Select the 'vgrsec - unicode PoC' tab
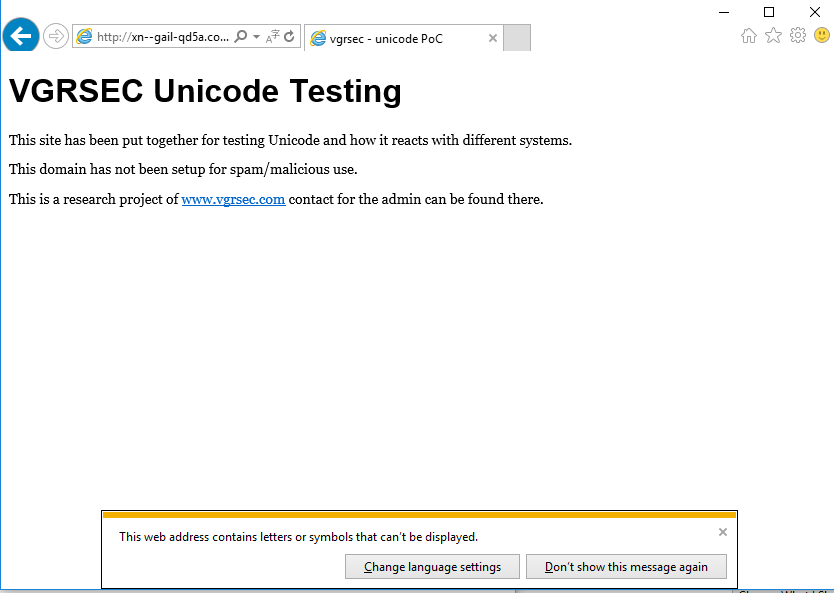The width and height of the screenshot is (834, 593). click(395, 38)
